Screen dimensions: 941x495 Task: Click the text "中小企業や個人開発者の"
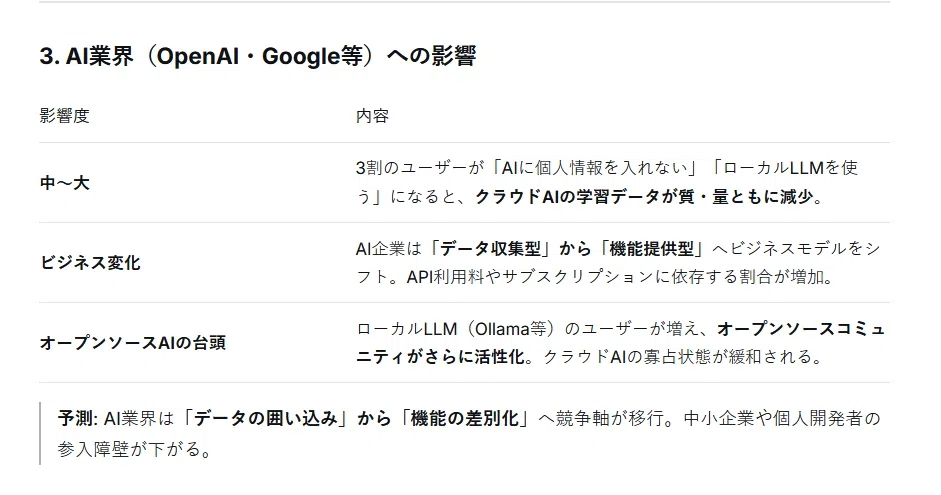pyautogui.click(x=782, y=418)
